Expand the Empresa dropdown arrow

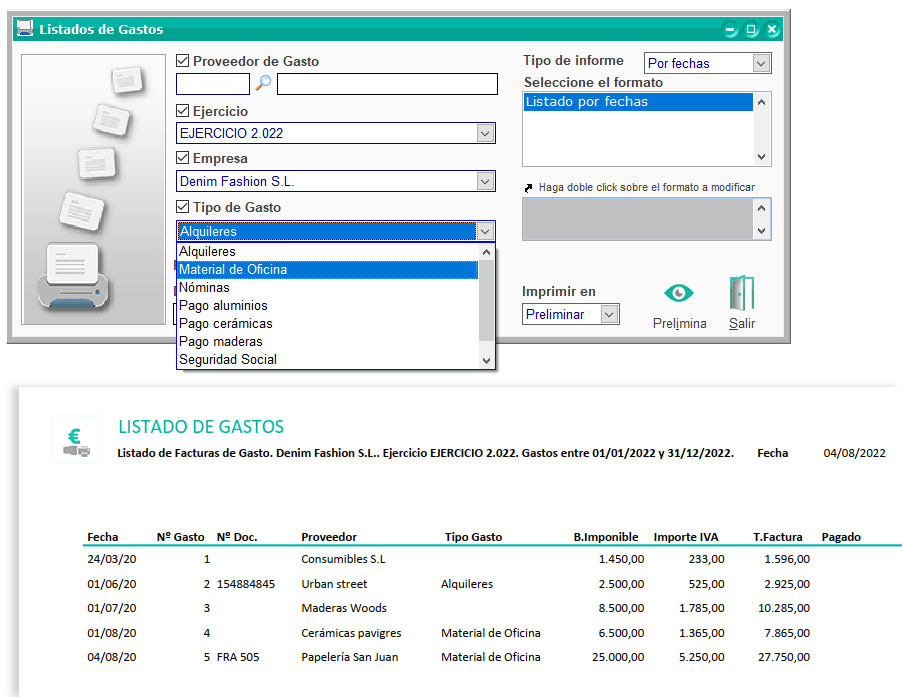485,182
